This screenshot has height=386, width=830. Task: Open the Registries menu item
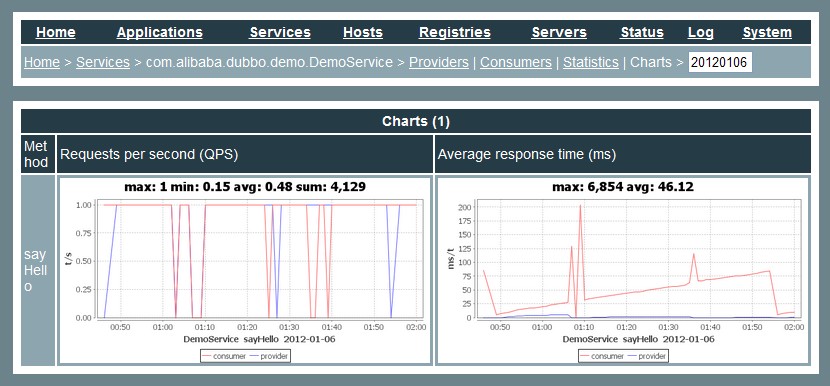455,32
